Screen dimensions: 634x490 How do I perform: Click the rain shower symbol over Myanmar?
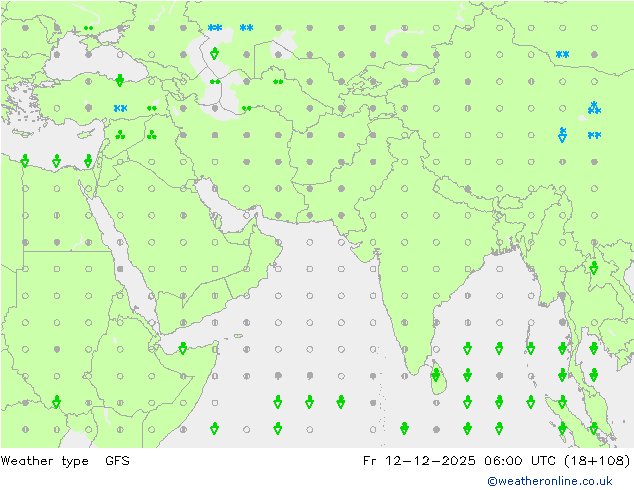[x=594, y=268]
